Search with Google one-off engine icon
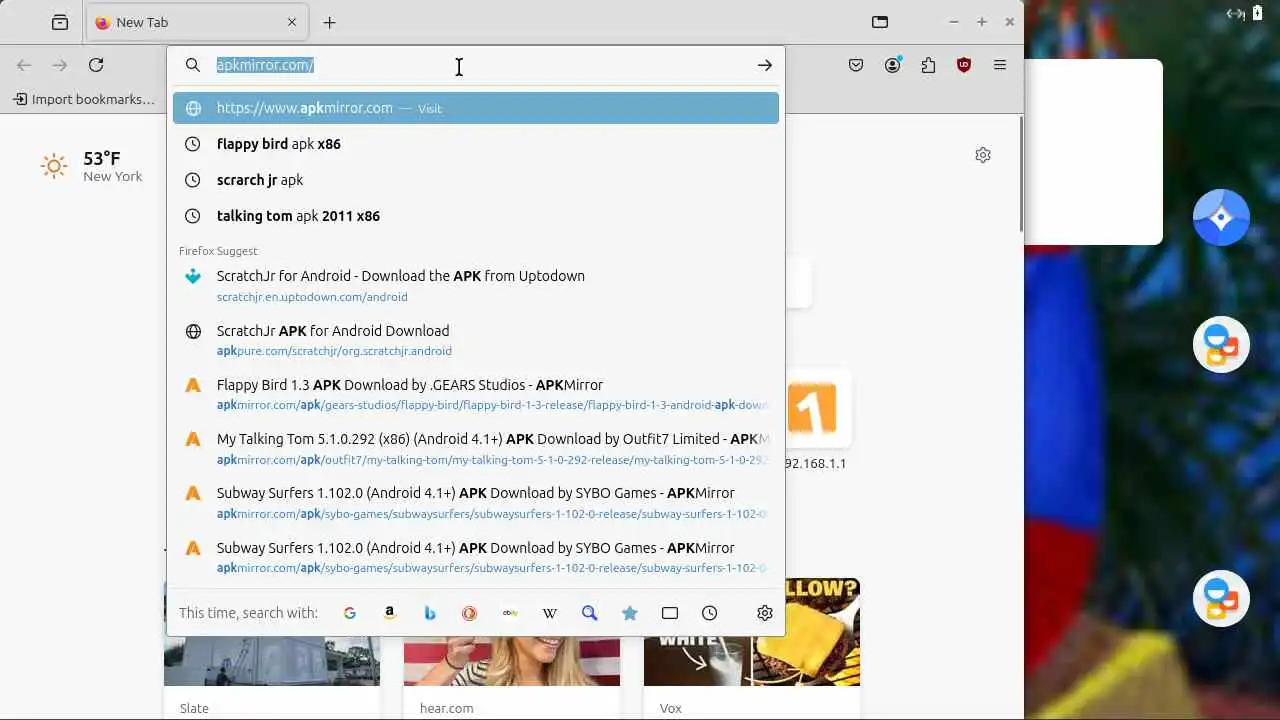 350,613
